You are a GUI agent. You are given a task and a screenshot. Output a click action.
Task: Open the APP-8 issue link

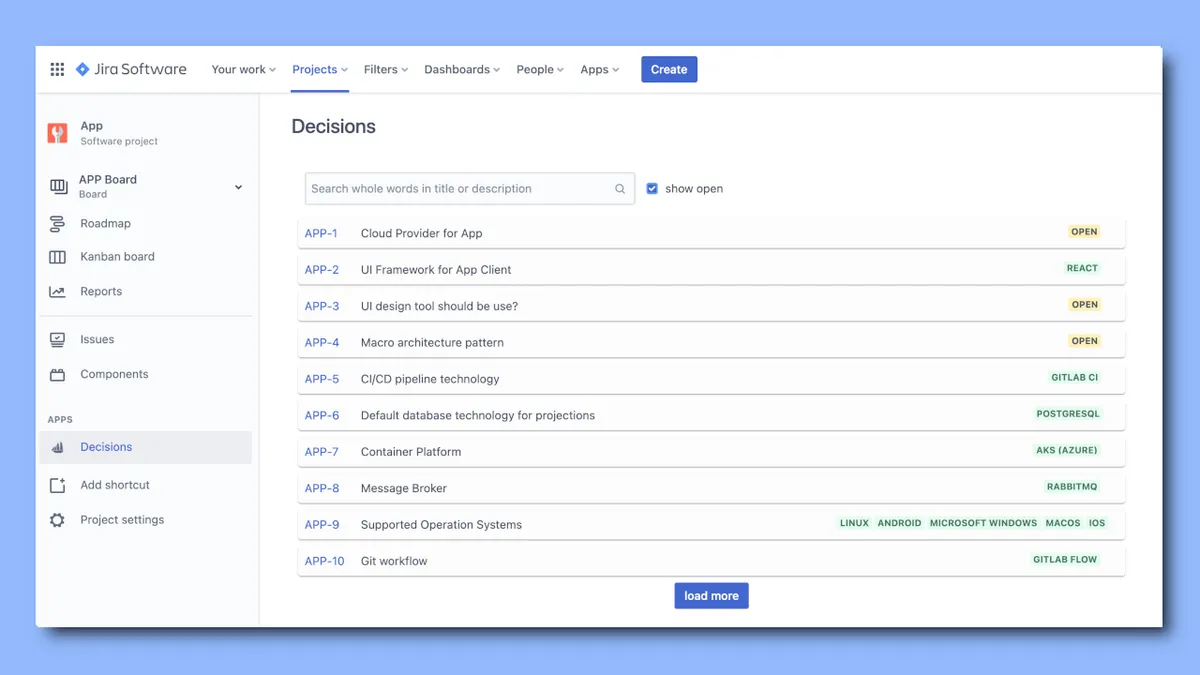point(322,489)
